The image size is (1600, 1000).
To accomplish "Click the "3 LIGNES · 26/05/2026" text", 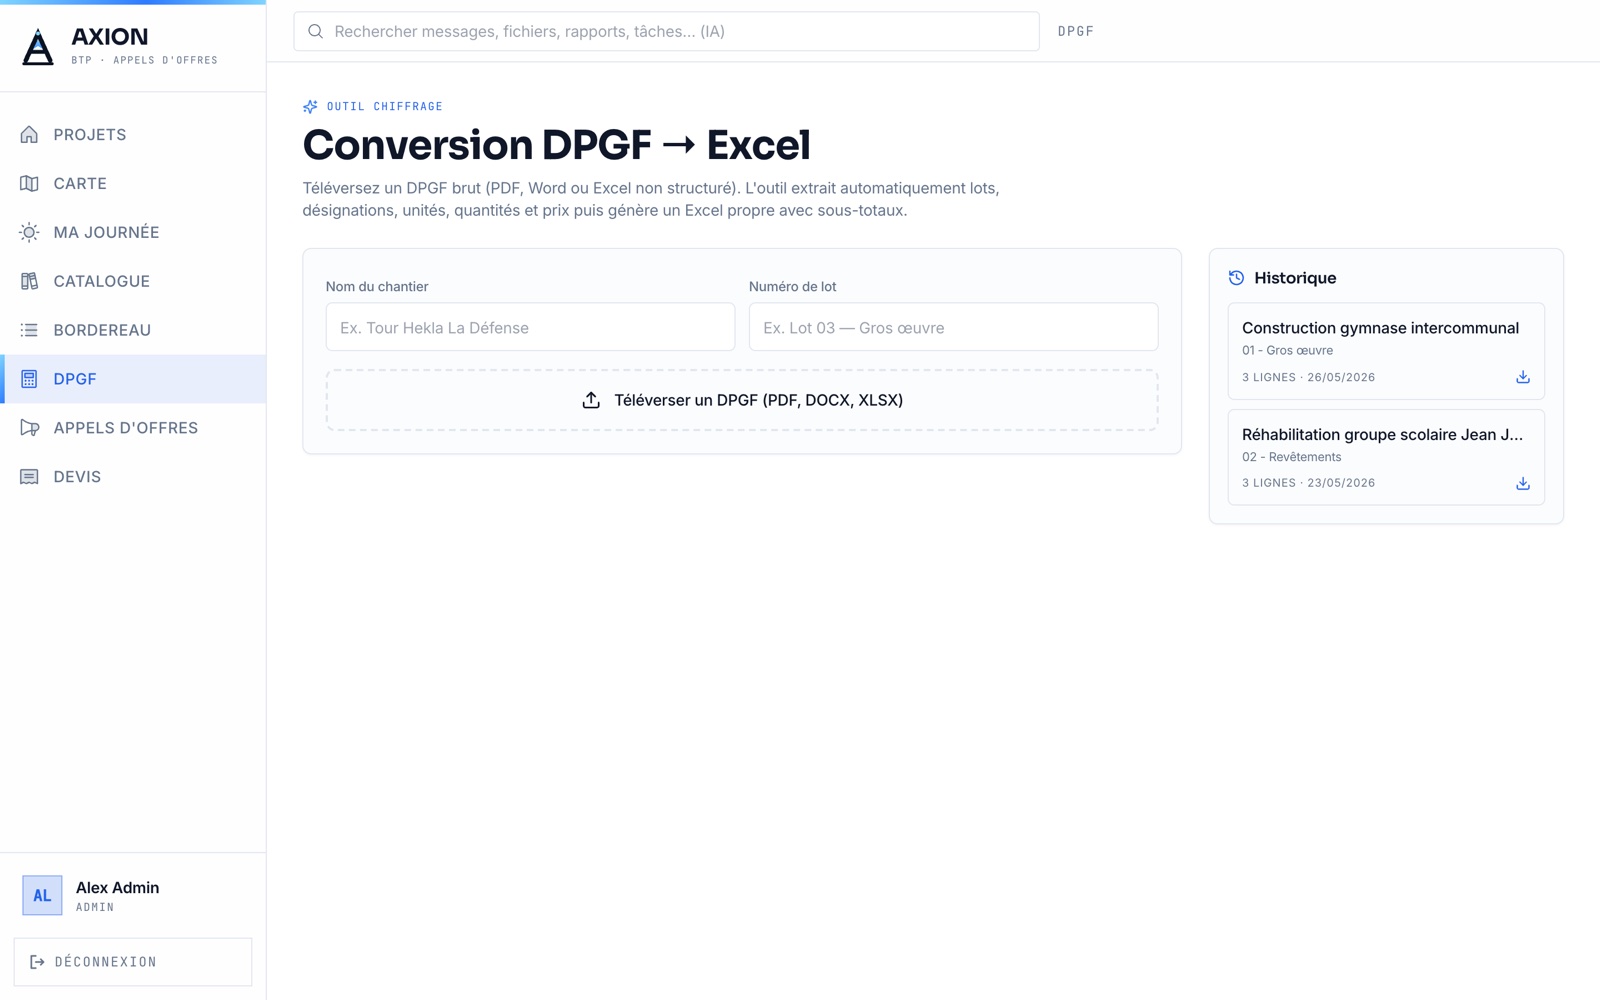I will 1308,378.
